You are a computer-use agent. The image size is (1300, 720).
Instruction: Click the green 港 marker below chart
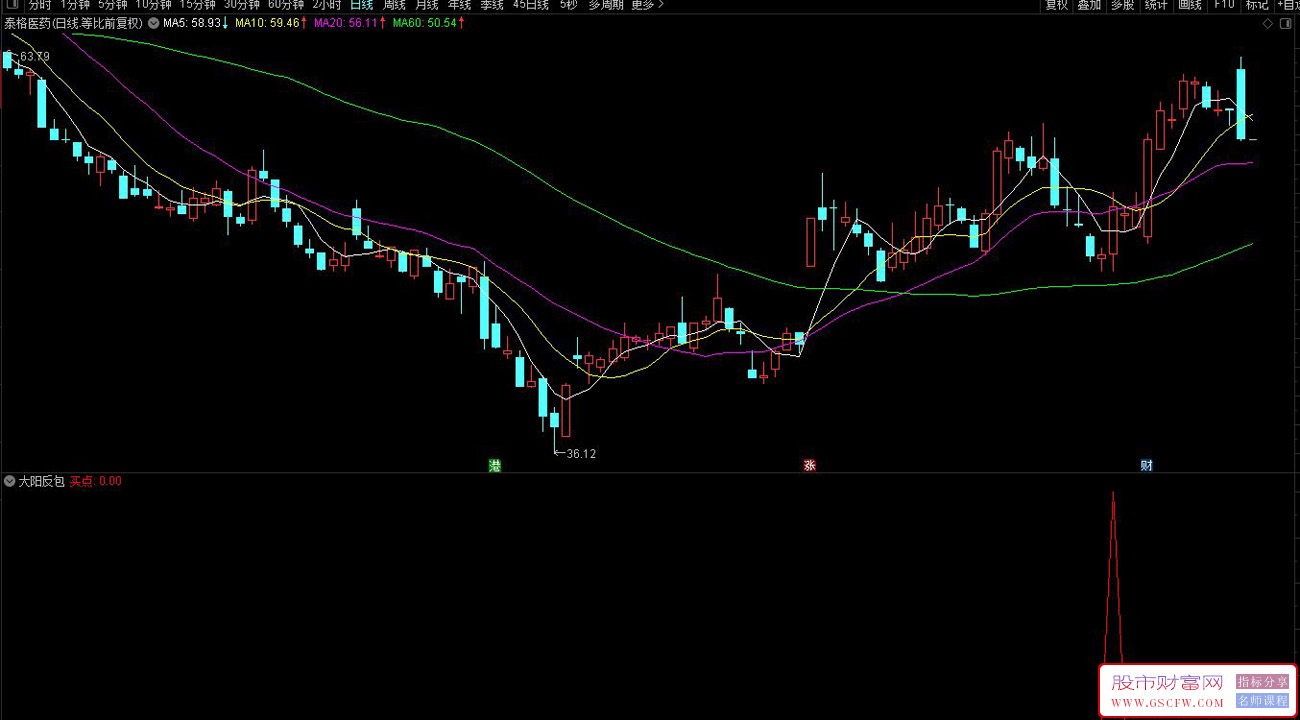pos(494,466)
